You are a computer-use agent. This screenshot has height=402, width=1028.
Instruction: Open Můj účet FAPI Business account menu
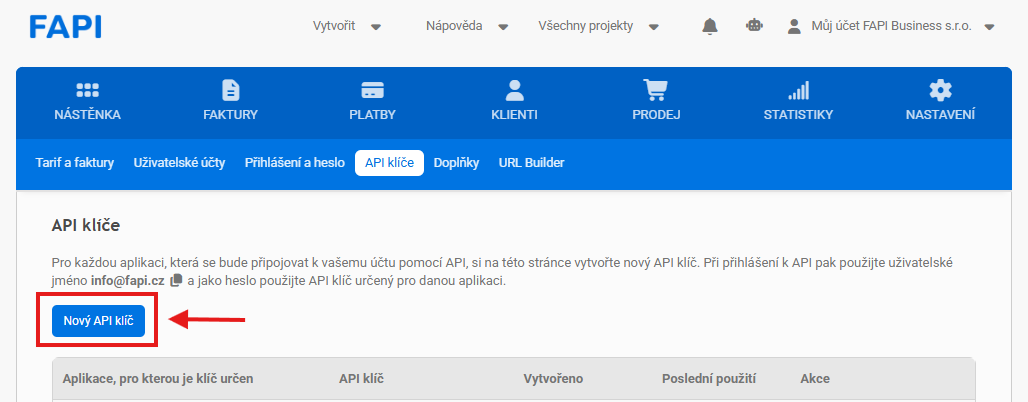(892, 26)
